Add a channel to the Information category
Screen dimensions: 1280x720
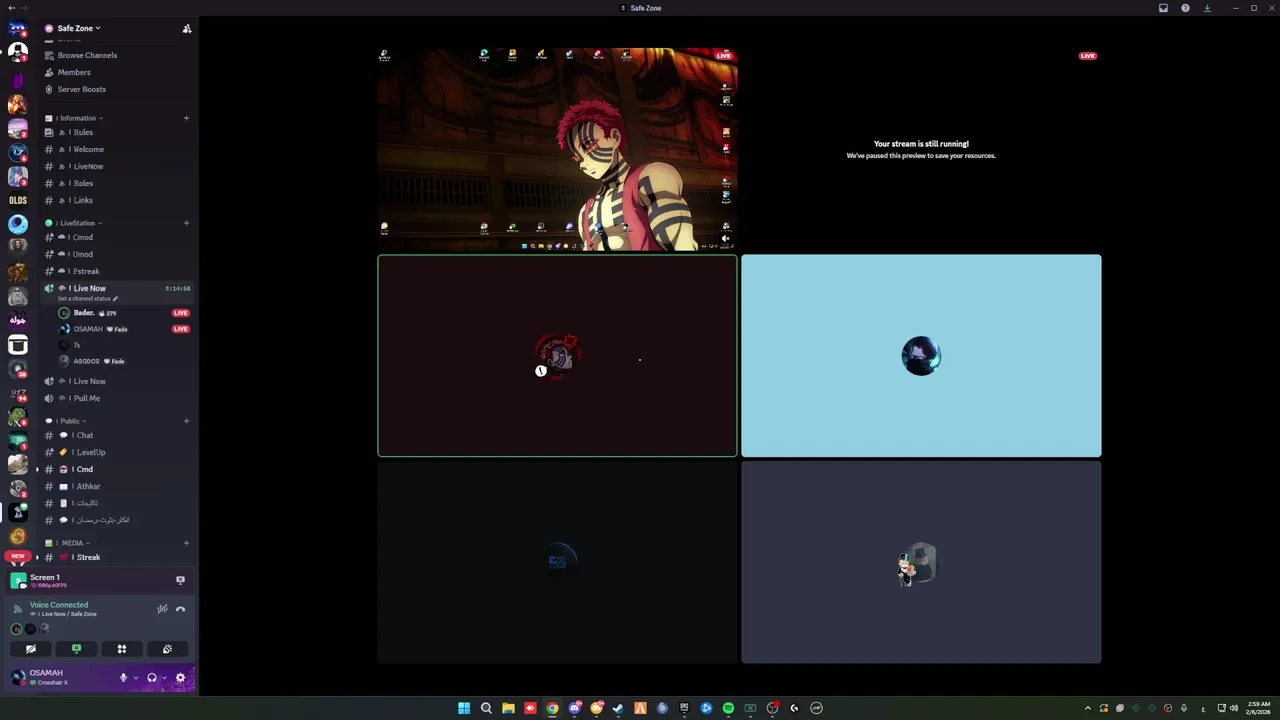[x=186, y=118]
